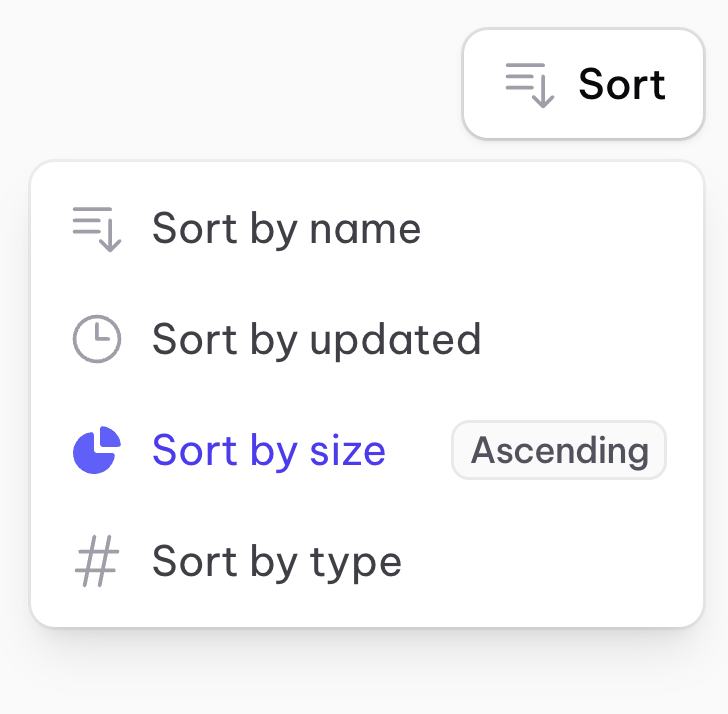The width and height of the screenshot is (728, 714).
Task: Click the 'Sort' text label on top button
Action: [621, 84]
